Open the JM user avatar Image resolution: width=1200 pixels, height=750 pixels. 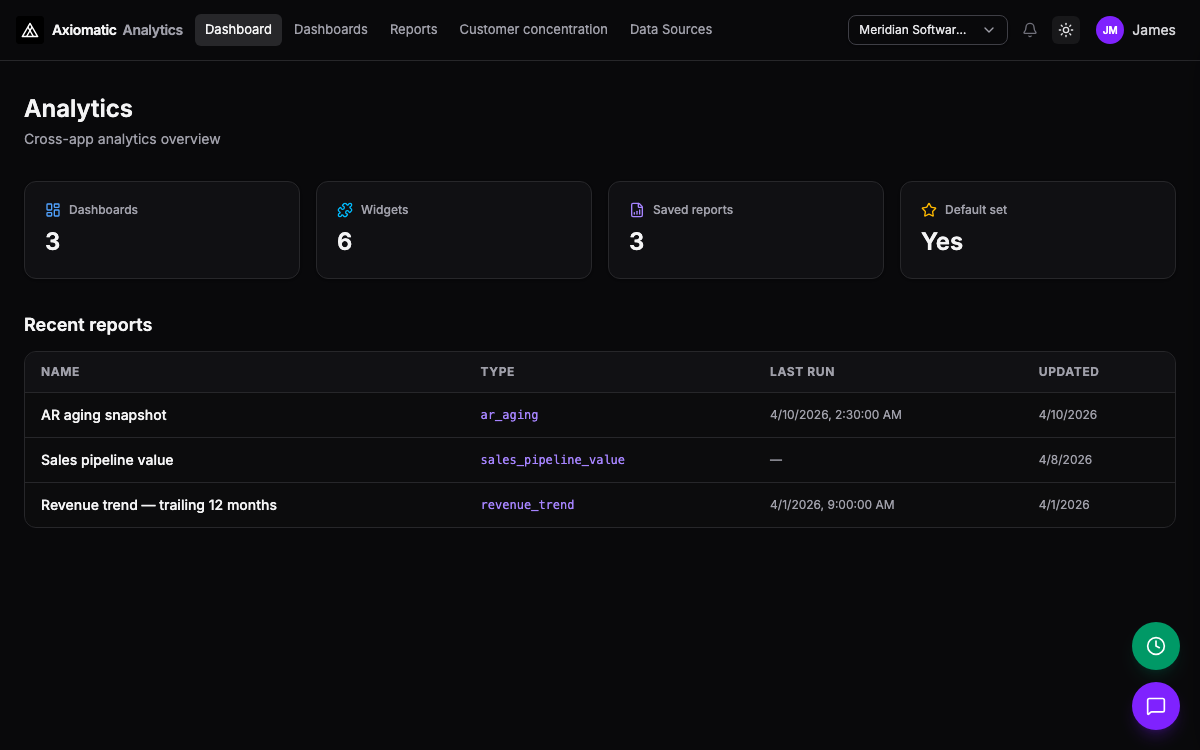point(1110,30)
